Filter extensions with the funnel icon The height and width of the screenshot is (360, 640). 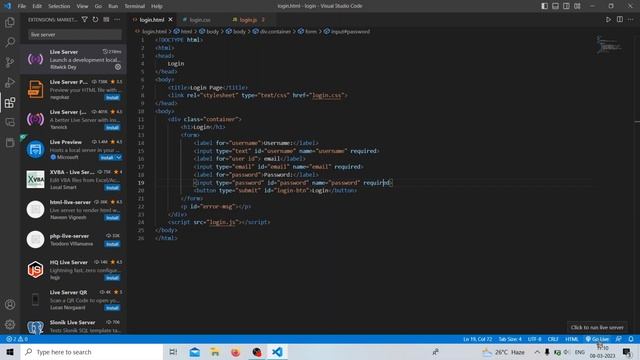[84, 19]
